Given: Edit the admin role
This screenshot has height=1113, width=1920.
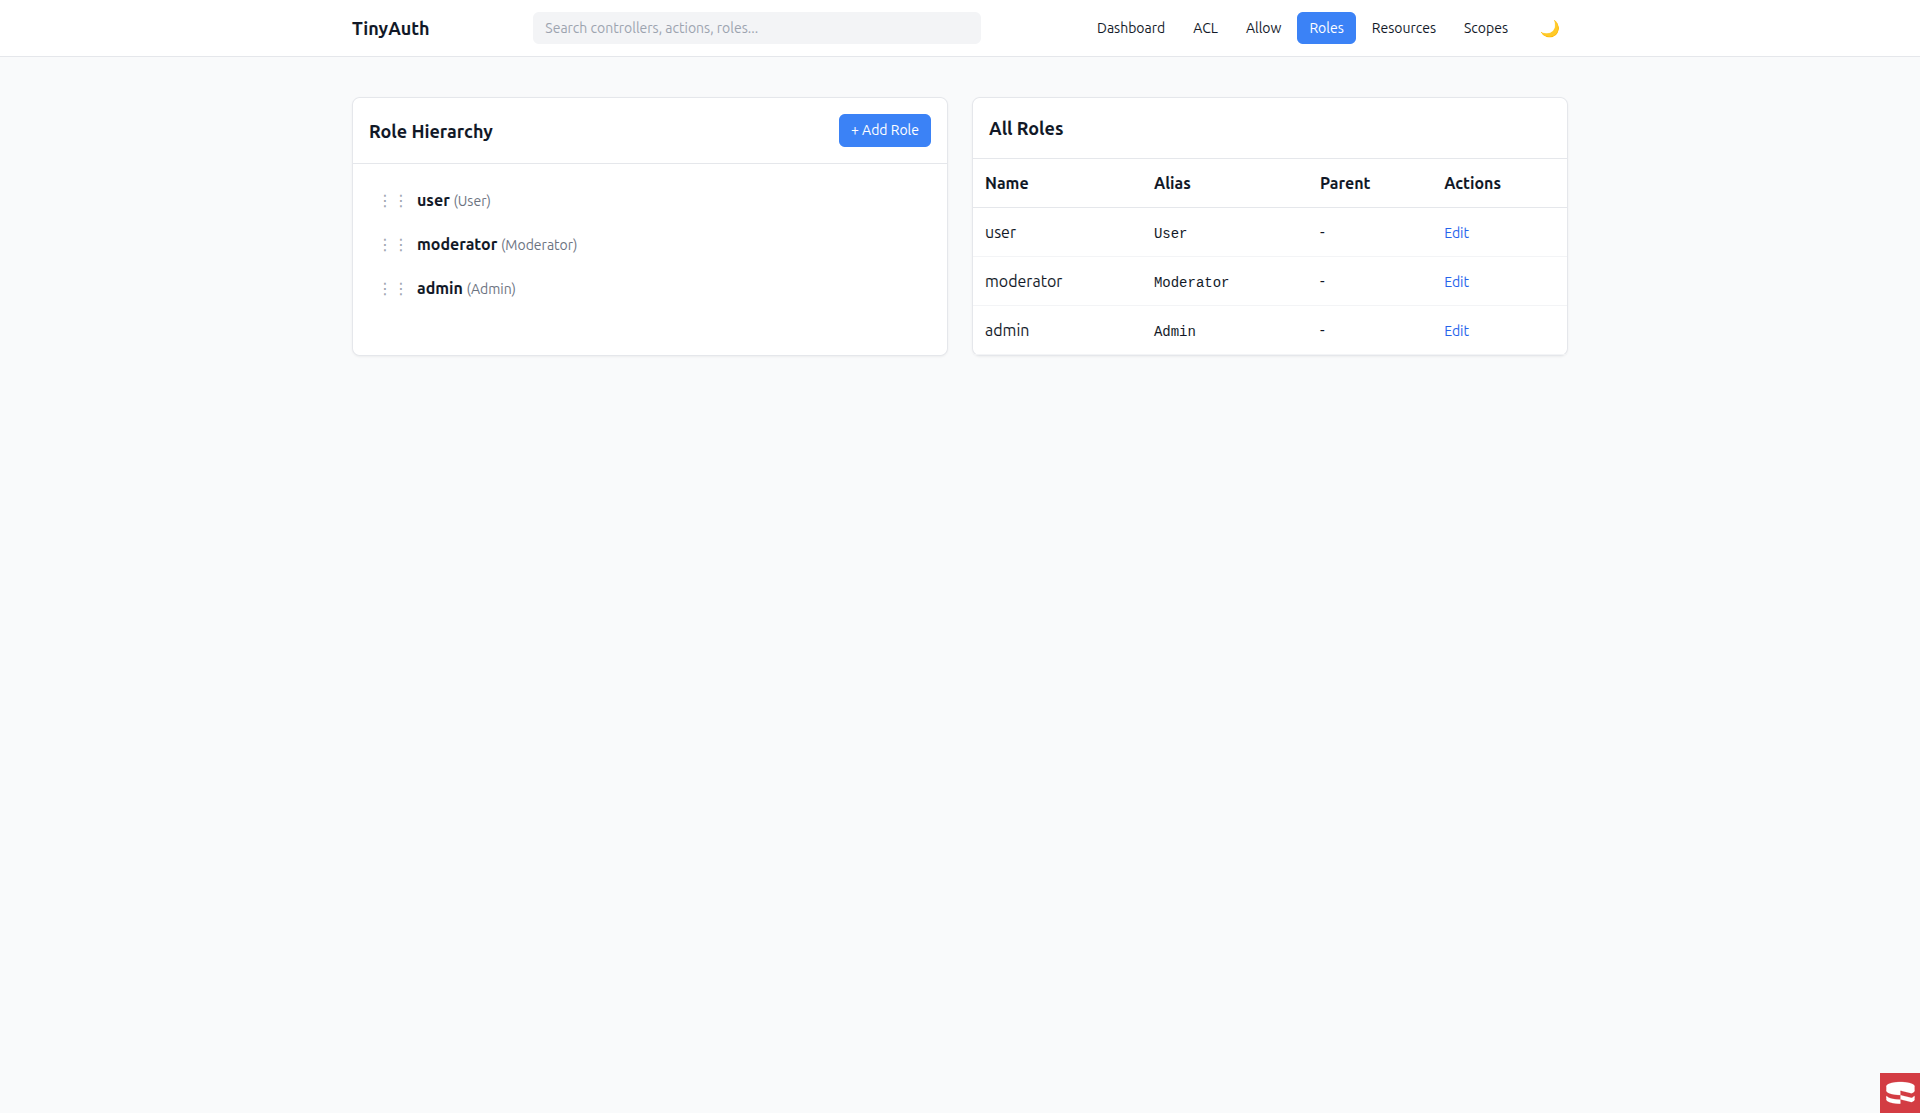Looking at the screenshot, I should click(x=1456, y=331).
